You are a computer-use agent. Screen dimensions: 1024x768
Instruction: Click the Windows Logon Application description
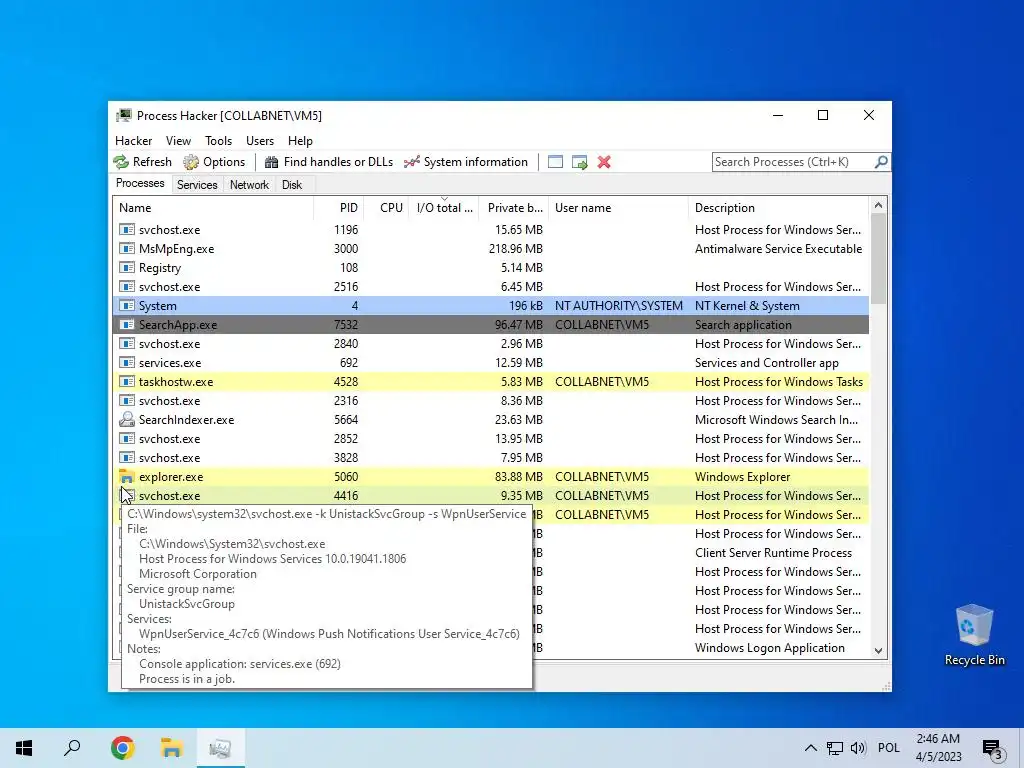tap(769, 648)
